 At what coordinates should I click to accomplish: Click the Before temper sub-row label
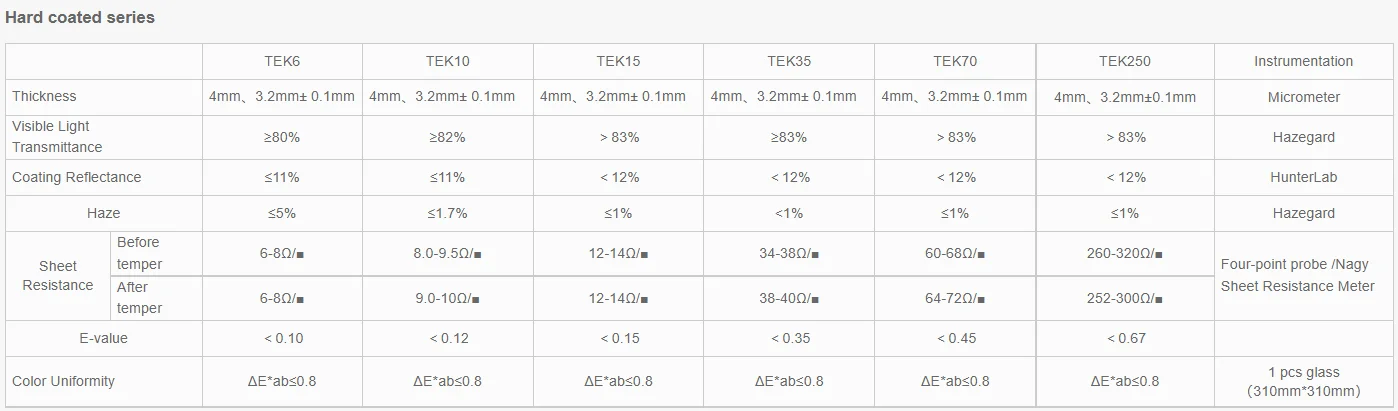pos(139,253)
